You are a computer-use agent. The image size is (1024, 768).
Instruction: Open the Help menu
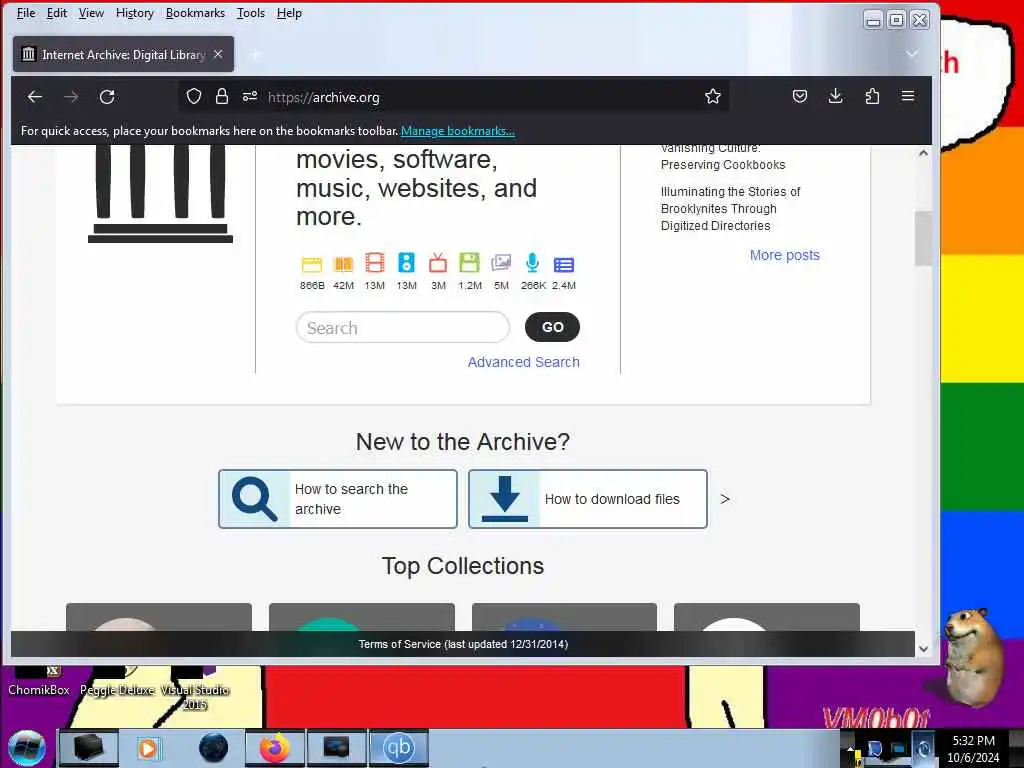point(289,13)
